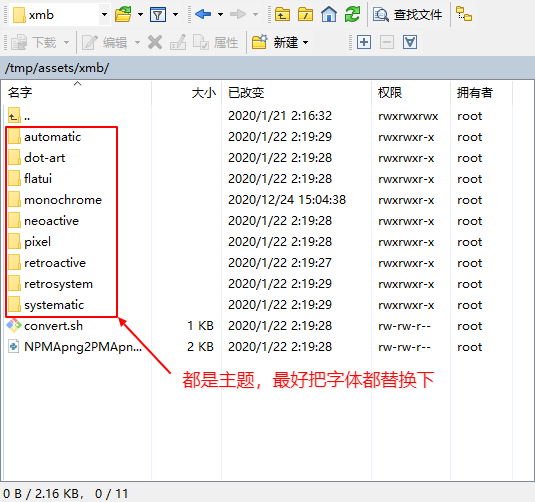Go to the parent directory icon
This screenshot has height=502, width=535.
[282, 15]
